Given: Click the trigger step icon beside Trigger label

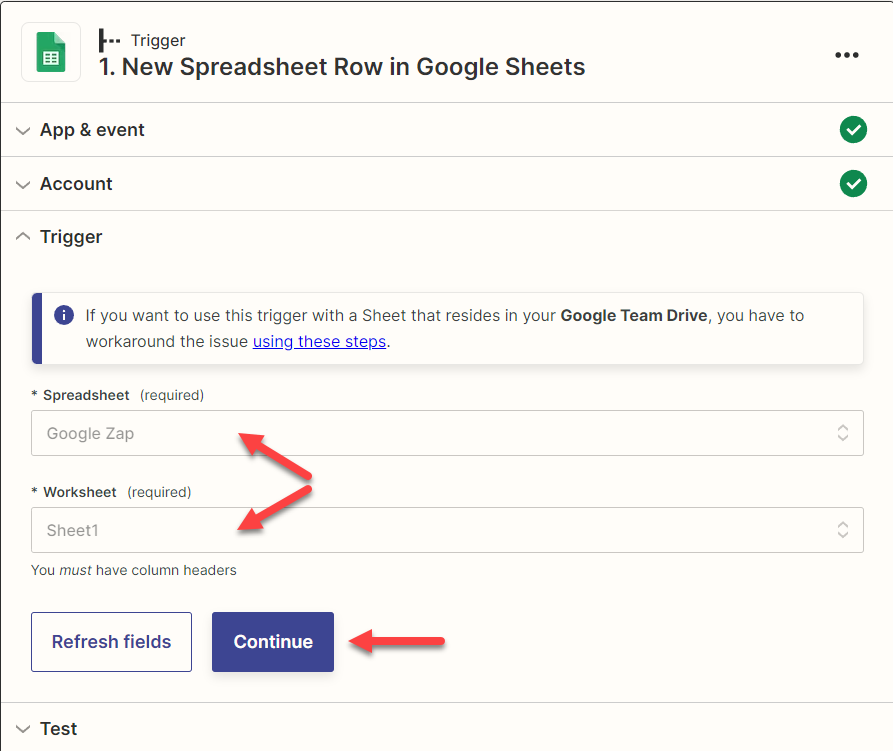Looking at the screenshot, I should [x=109, y=40].
